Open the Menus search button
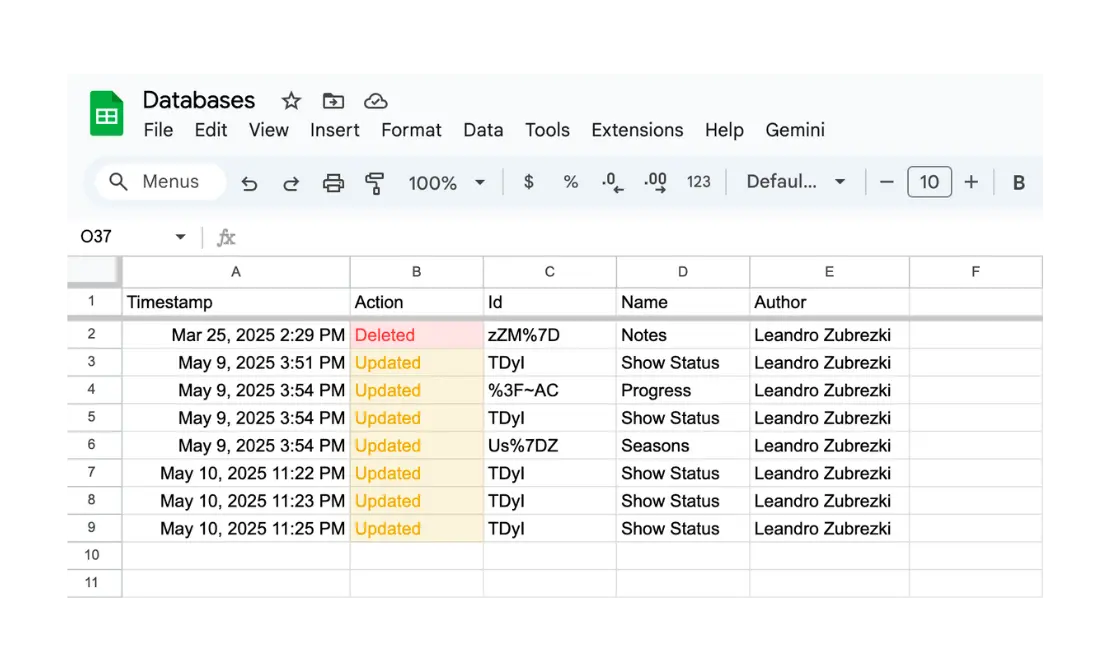Screen dimensions: 1110x672 tap(158, 181)
